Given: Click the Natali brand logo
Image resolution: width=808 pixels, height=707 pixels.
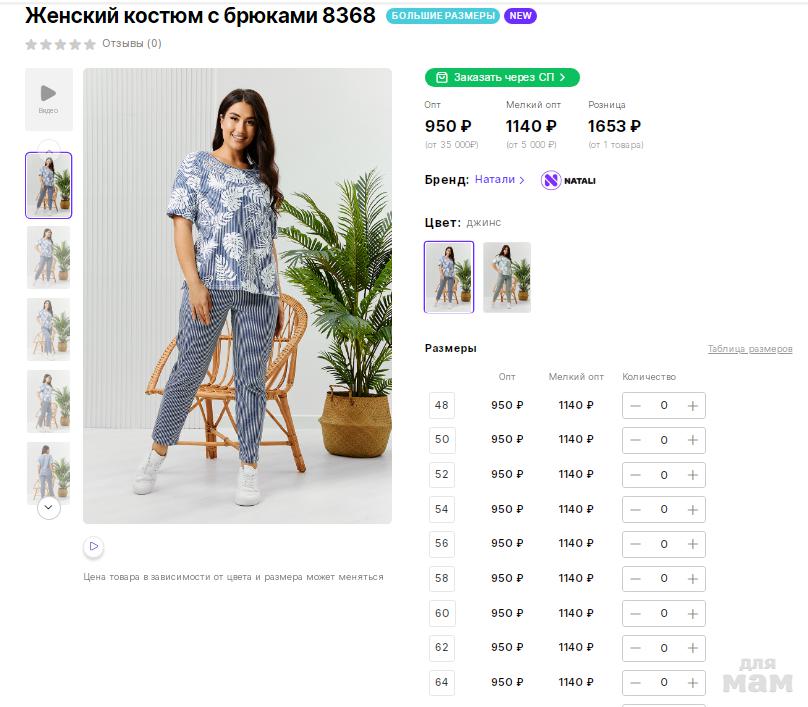Looking at the screenshot, I should click(x=568, y=180).
